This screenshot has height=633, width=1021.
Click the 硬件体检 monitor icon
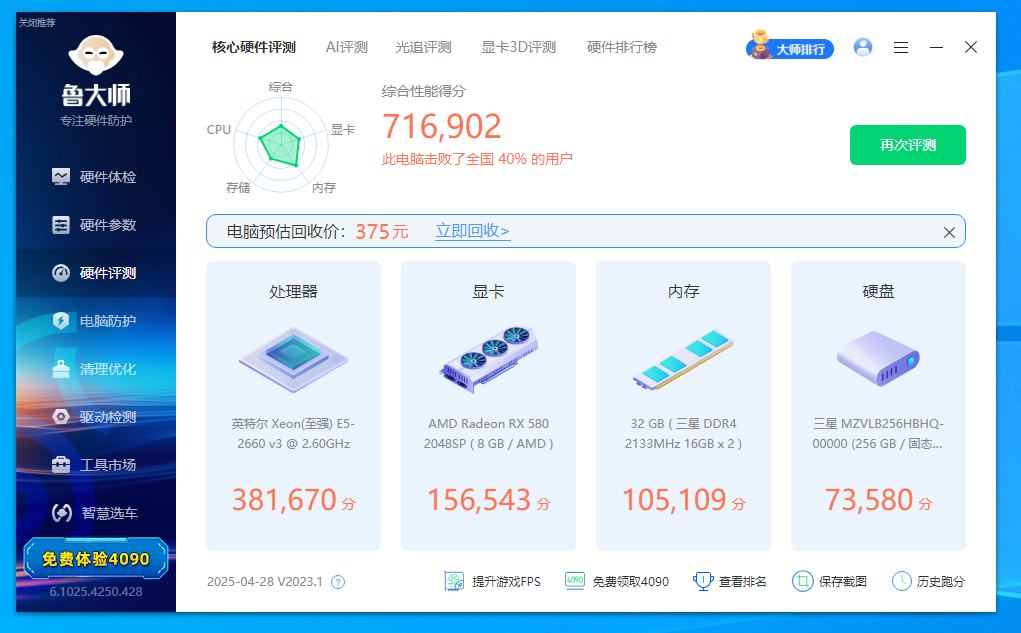[x=61, y=177]
